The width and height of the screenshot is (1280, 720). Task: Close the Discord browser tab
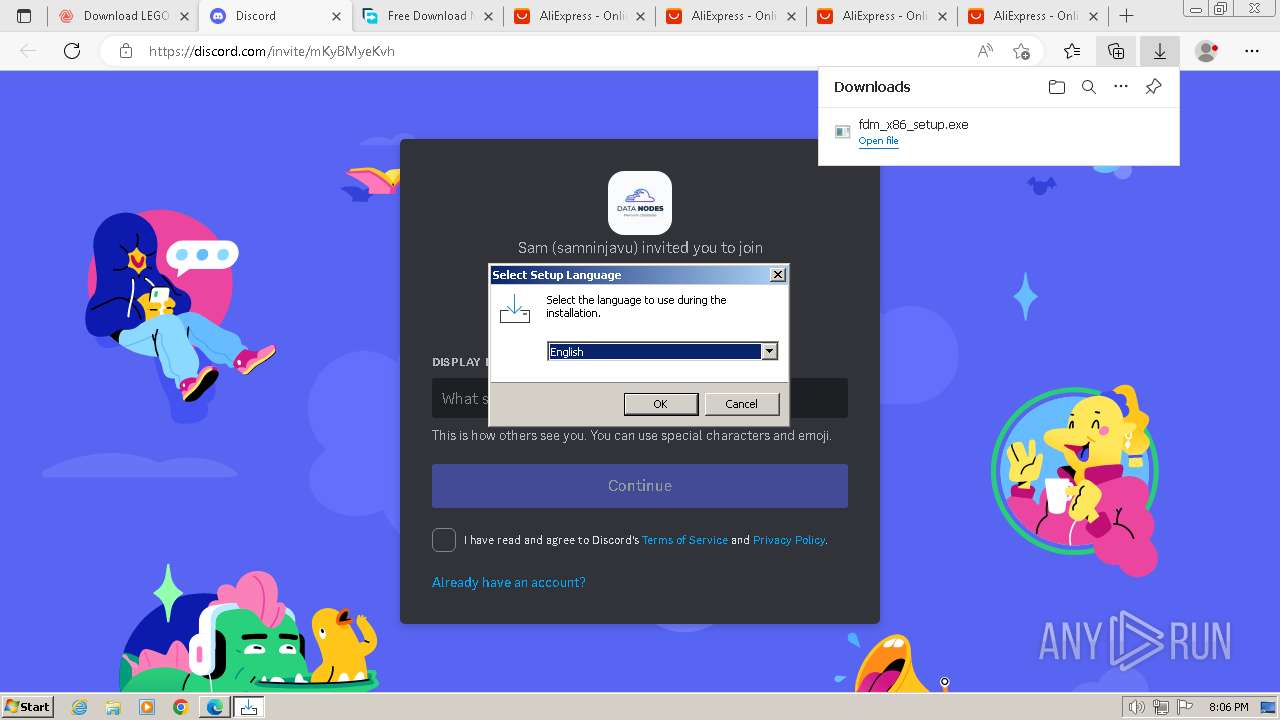click(337, 16)
